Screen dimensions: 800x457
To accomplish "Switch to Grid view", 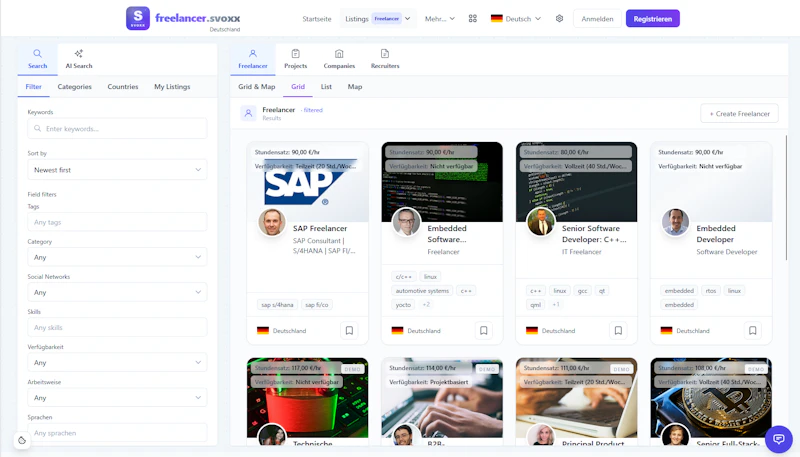I will (x=298, y=87).
